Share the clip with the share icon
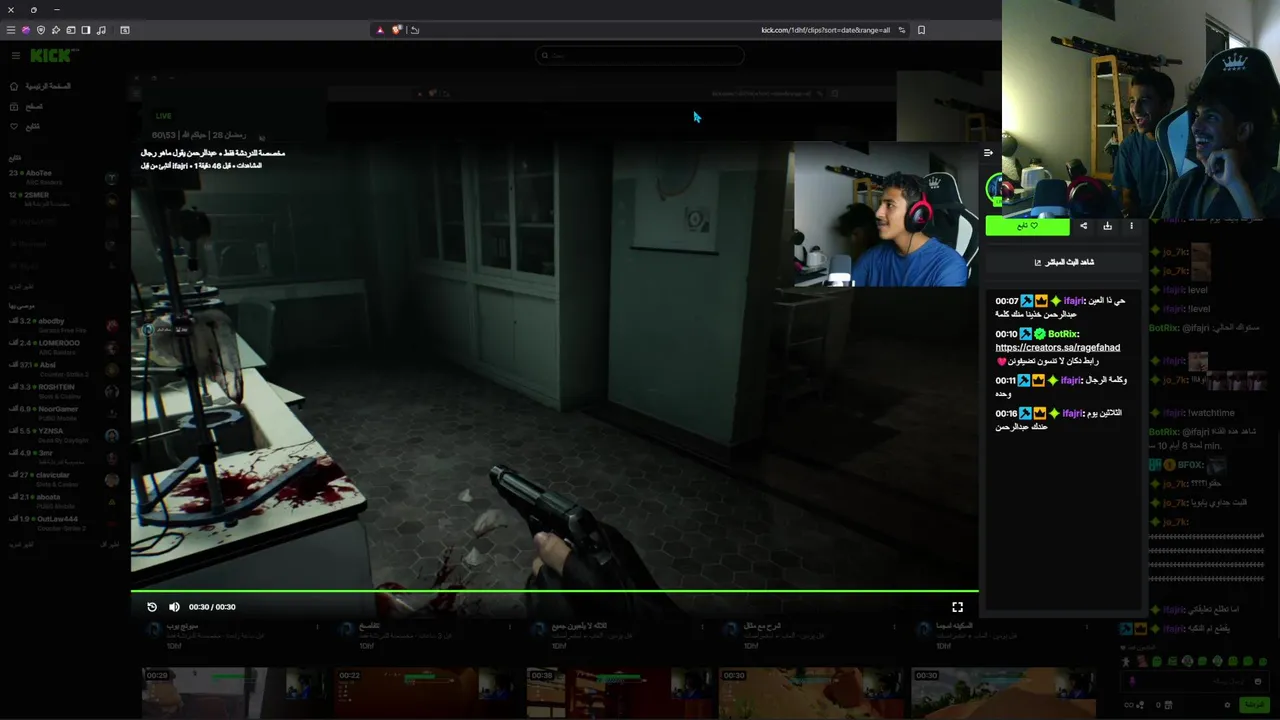 coord(1083,226)
